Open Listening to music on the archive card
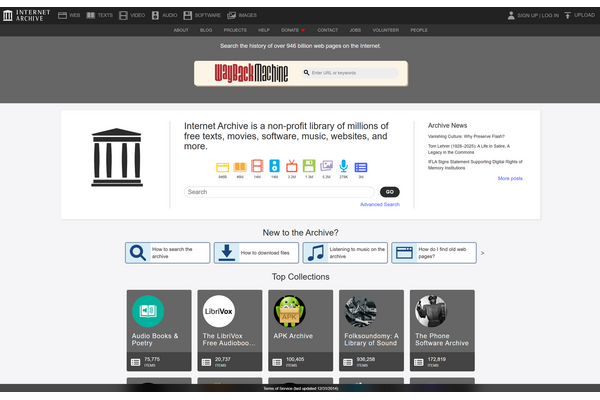Viewport: 600px width, 400px height. [345, 253]
